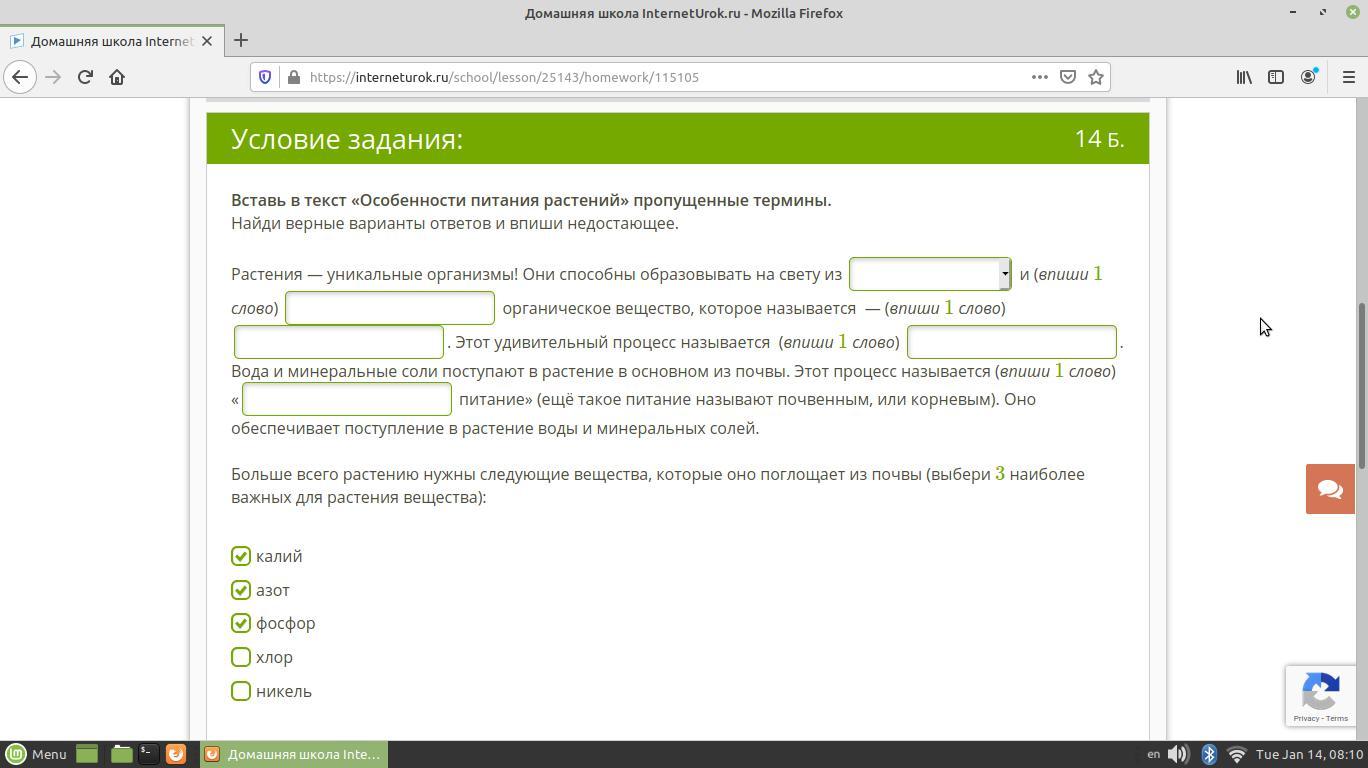Show desktop from taskbar icon
Image resolution: width=1368 pixels, height=768 pixels.
click(87, 754)
